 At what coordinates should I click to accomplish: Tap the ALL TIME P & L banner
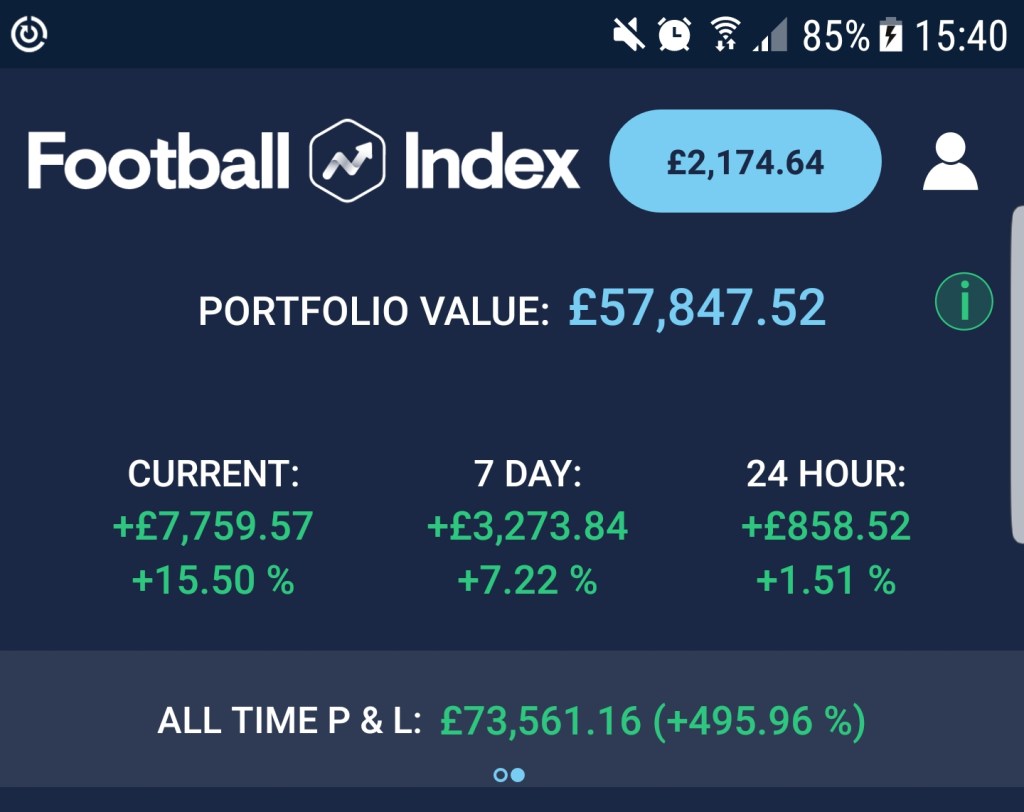click(511, 720)
